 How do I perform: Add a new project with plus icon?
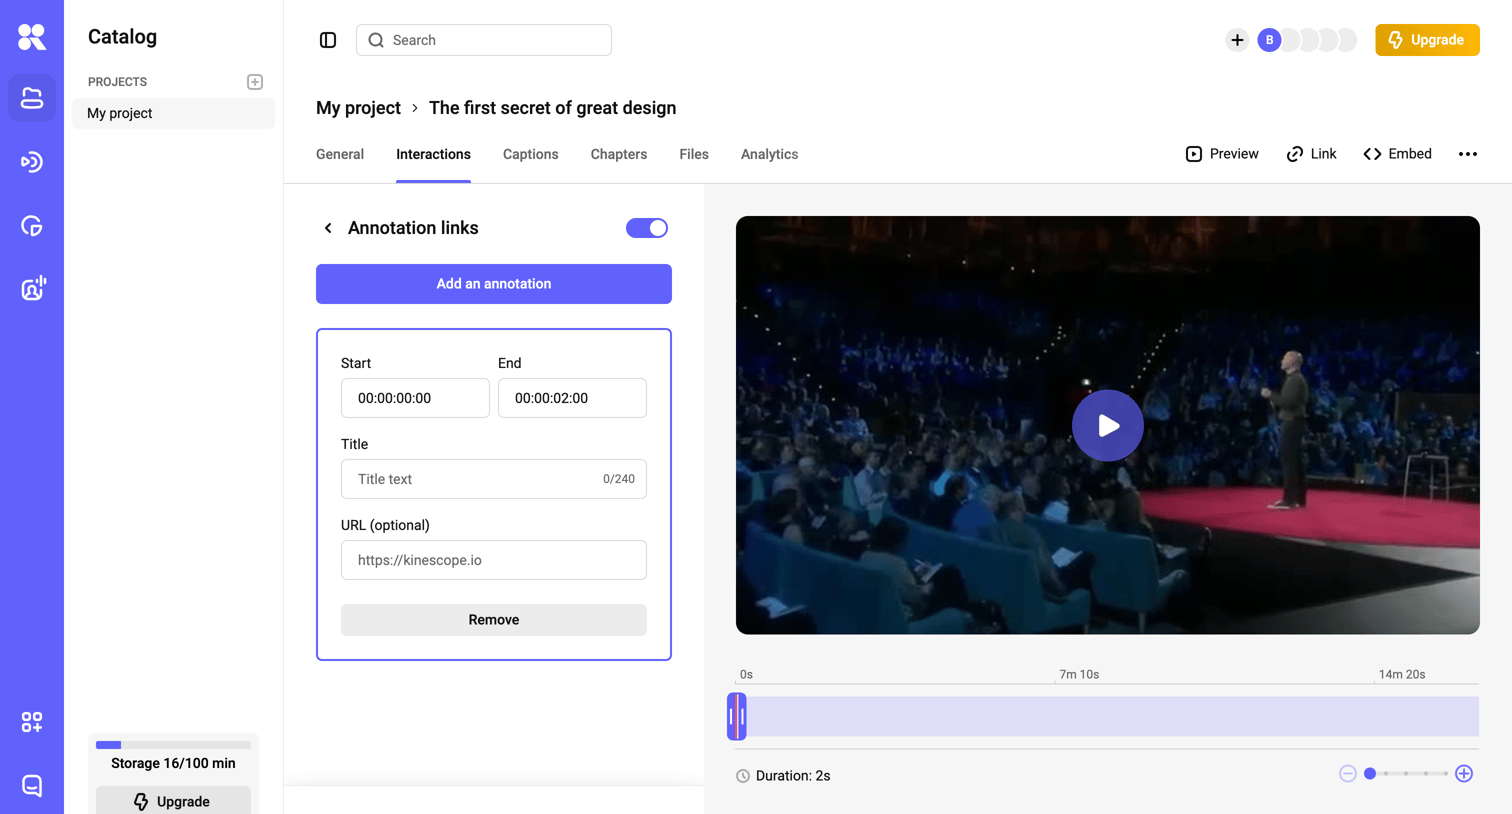pos(255,82)
